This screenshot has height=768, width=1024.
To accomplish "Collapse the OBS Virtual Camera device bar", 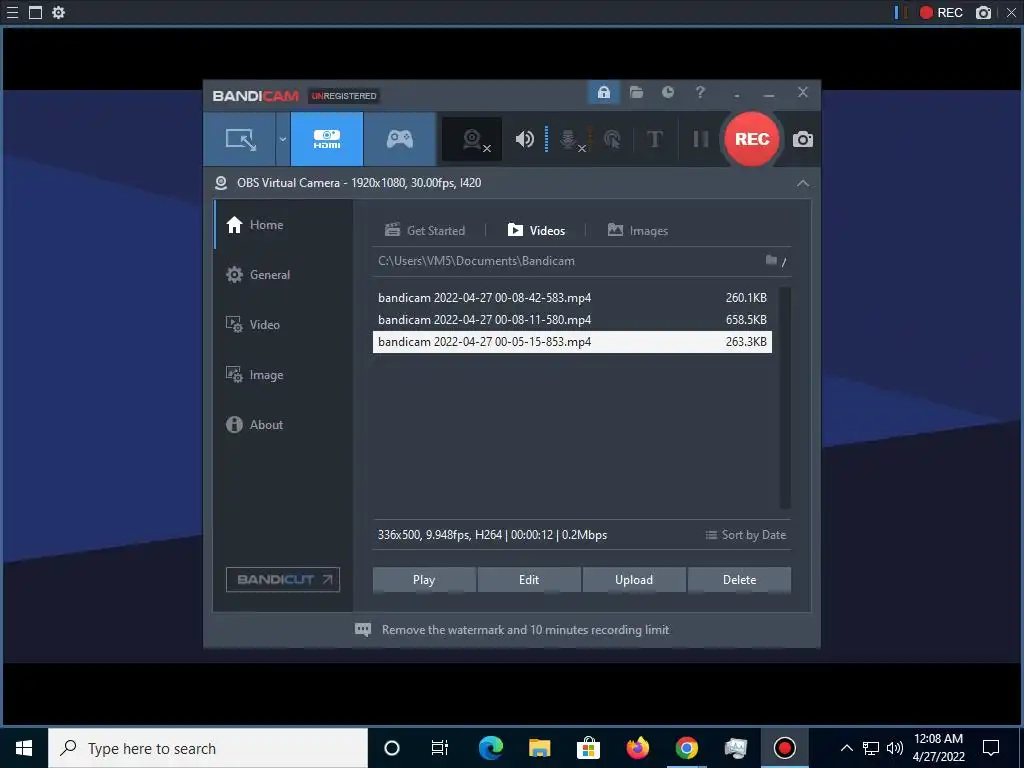I will click(803, 183).
